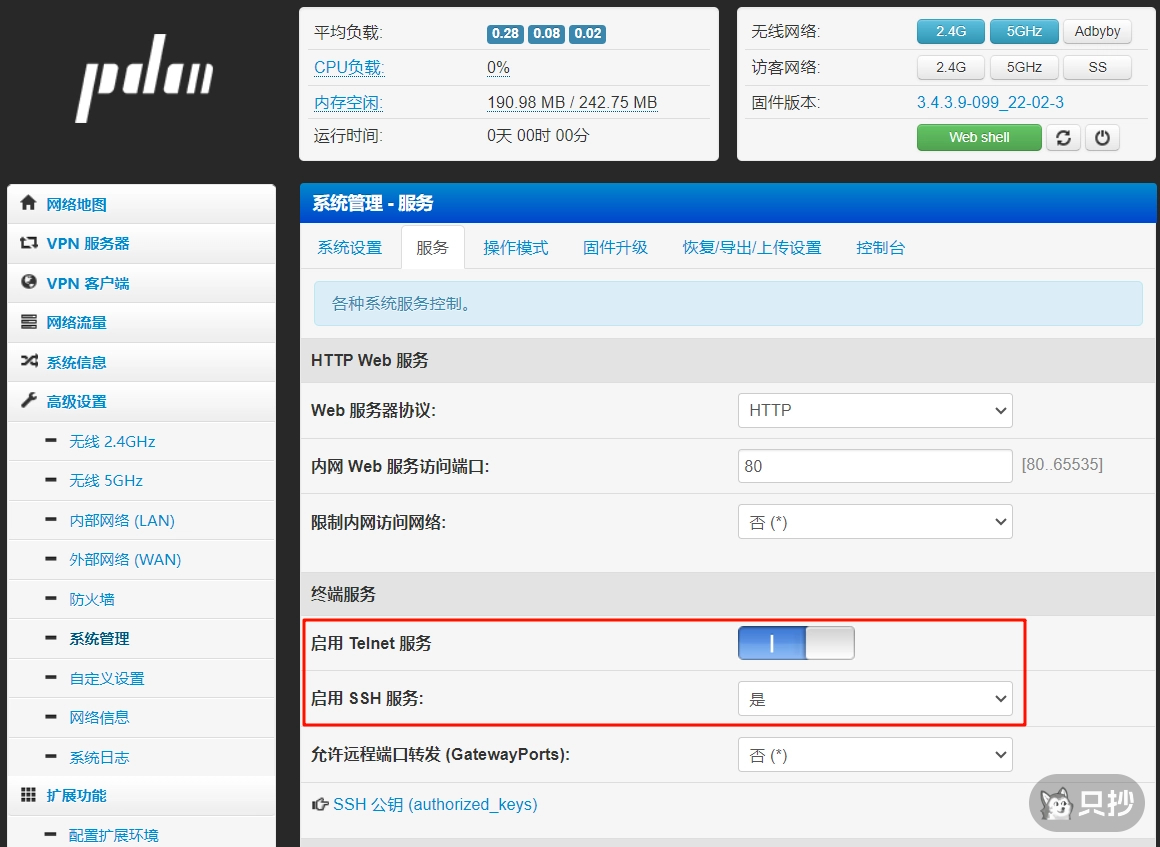The image size is (1160, 847).
Task: Click the grid icon for 扩展功能
Action: point(29,795)
